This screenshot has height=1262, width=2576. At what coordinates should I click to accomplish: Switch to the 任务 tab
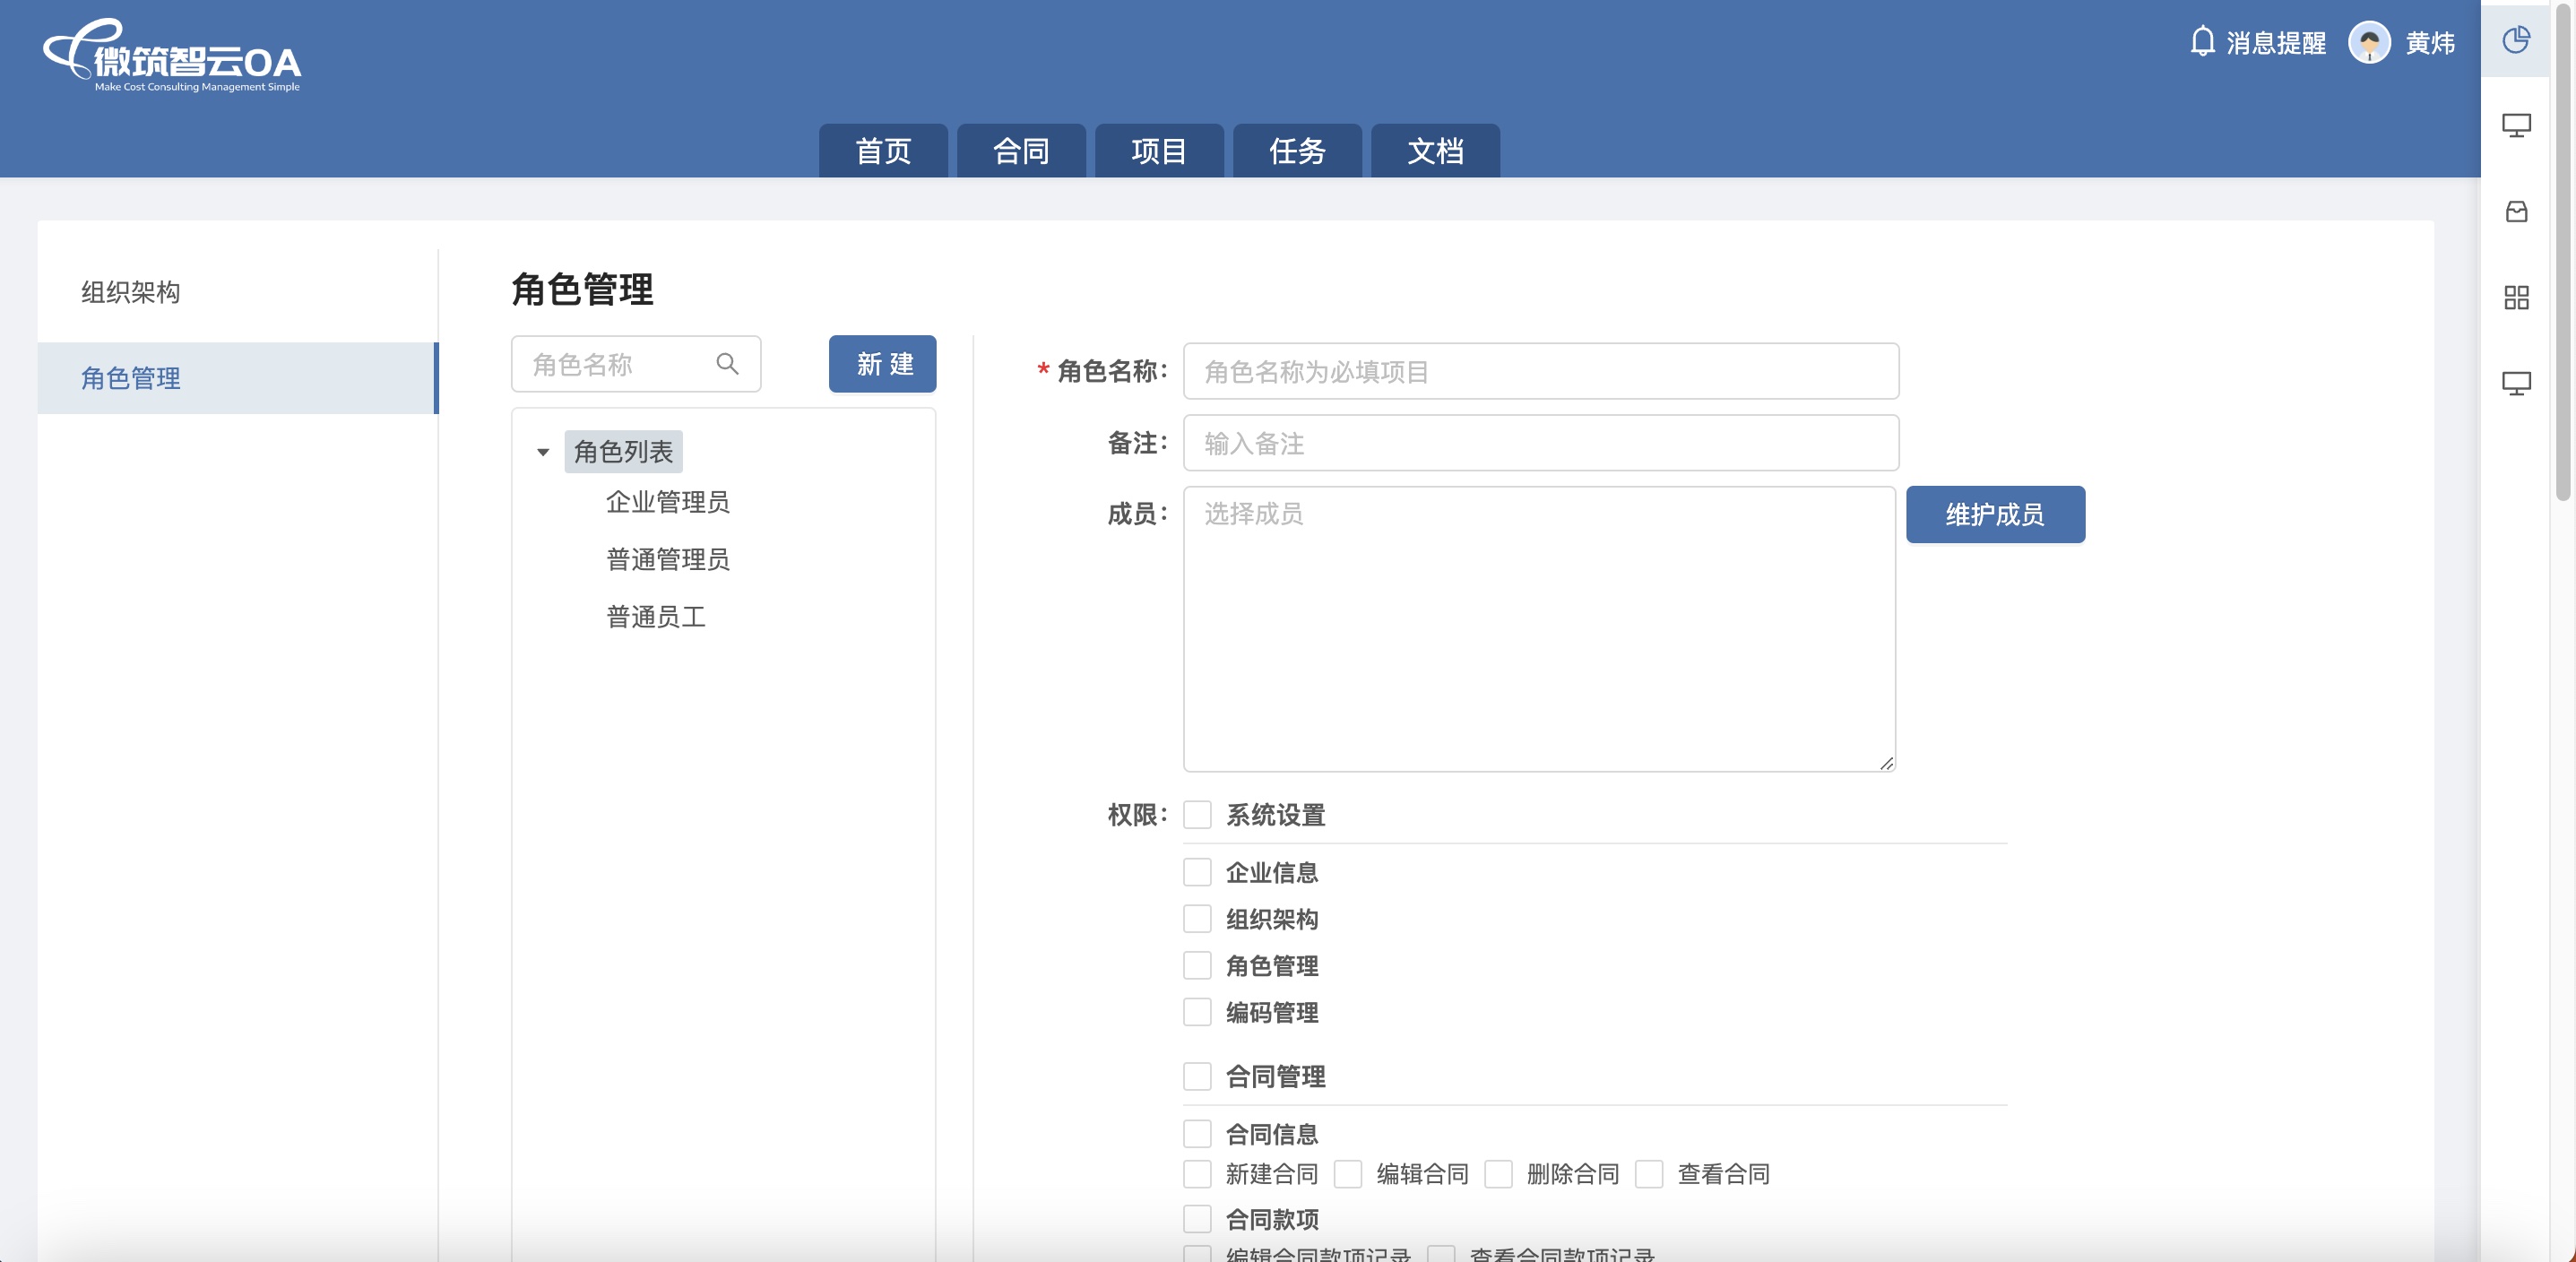point(1296,151)
